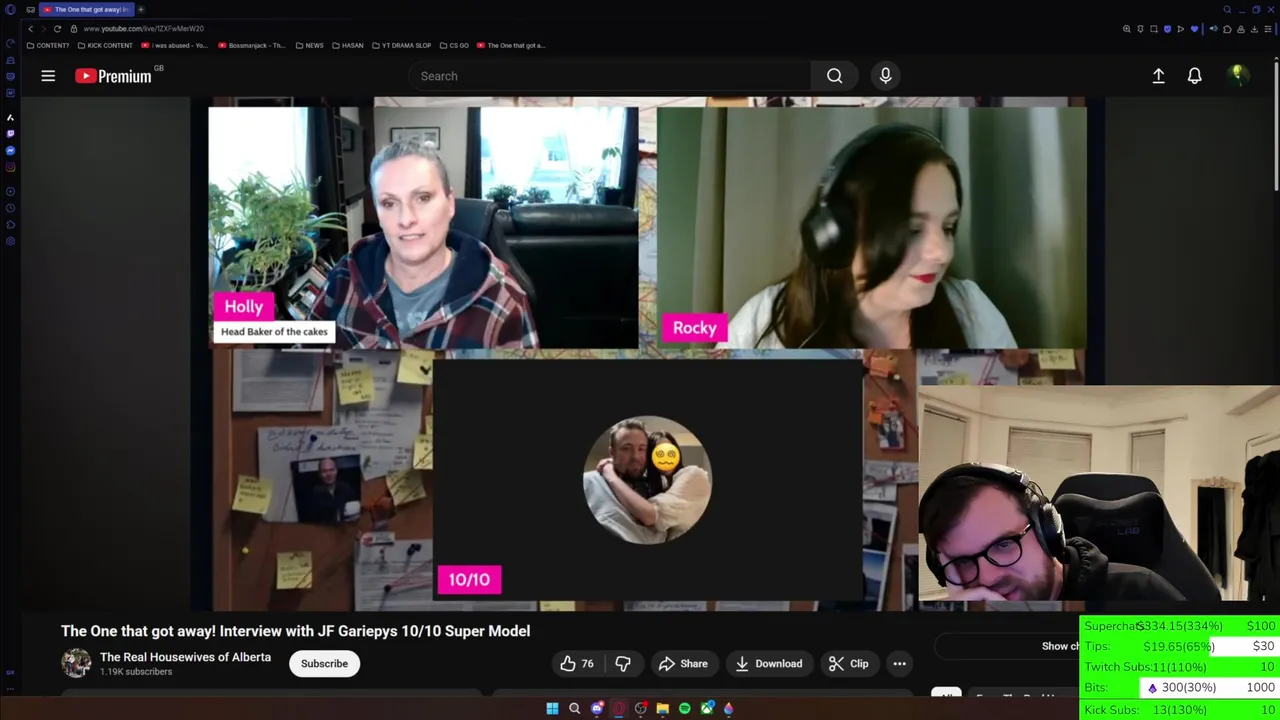
Task: Open Spotify from the taskbar
Action: [685, 708]
